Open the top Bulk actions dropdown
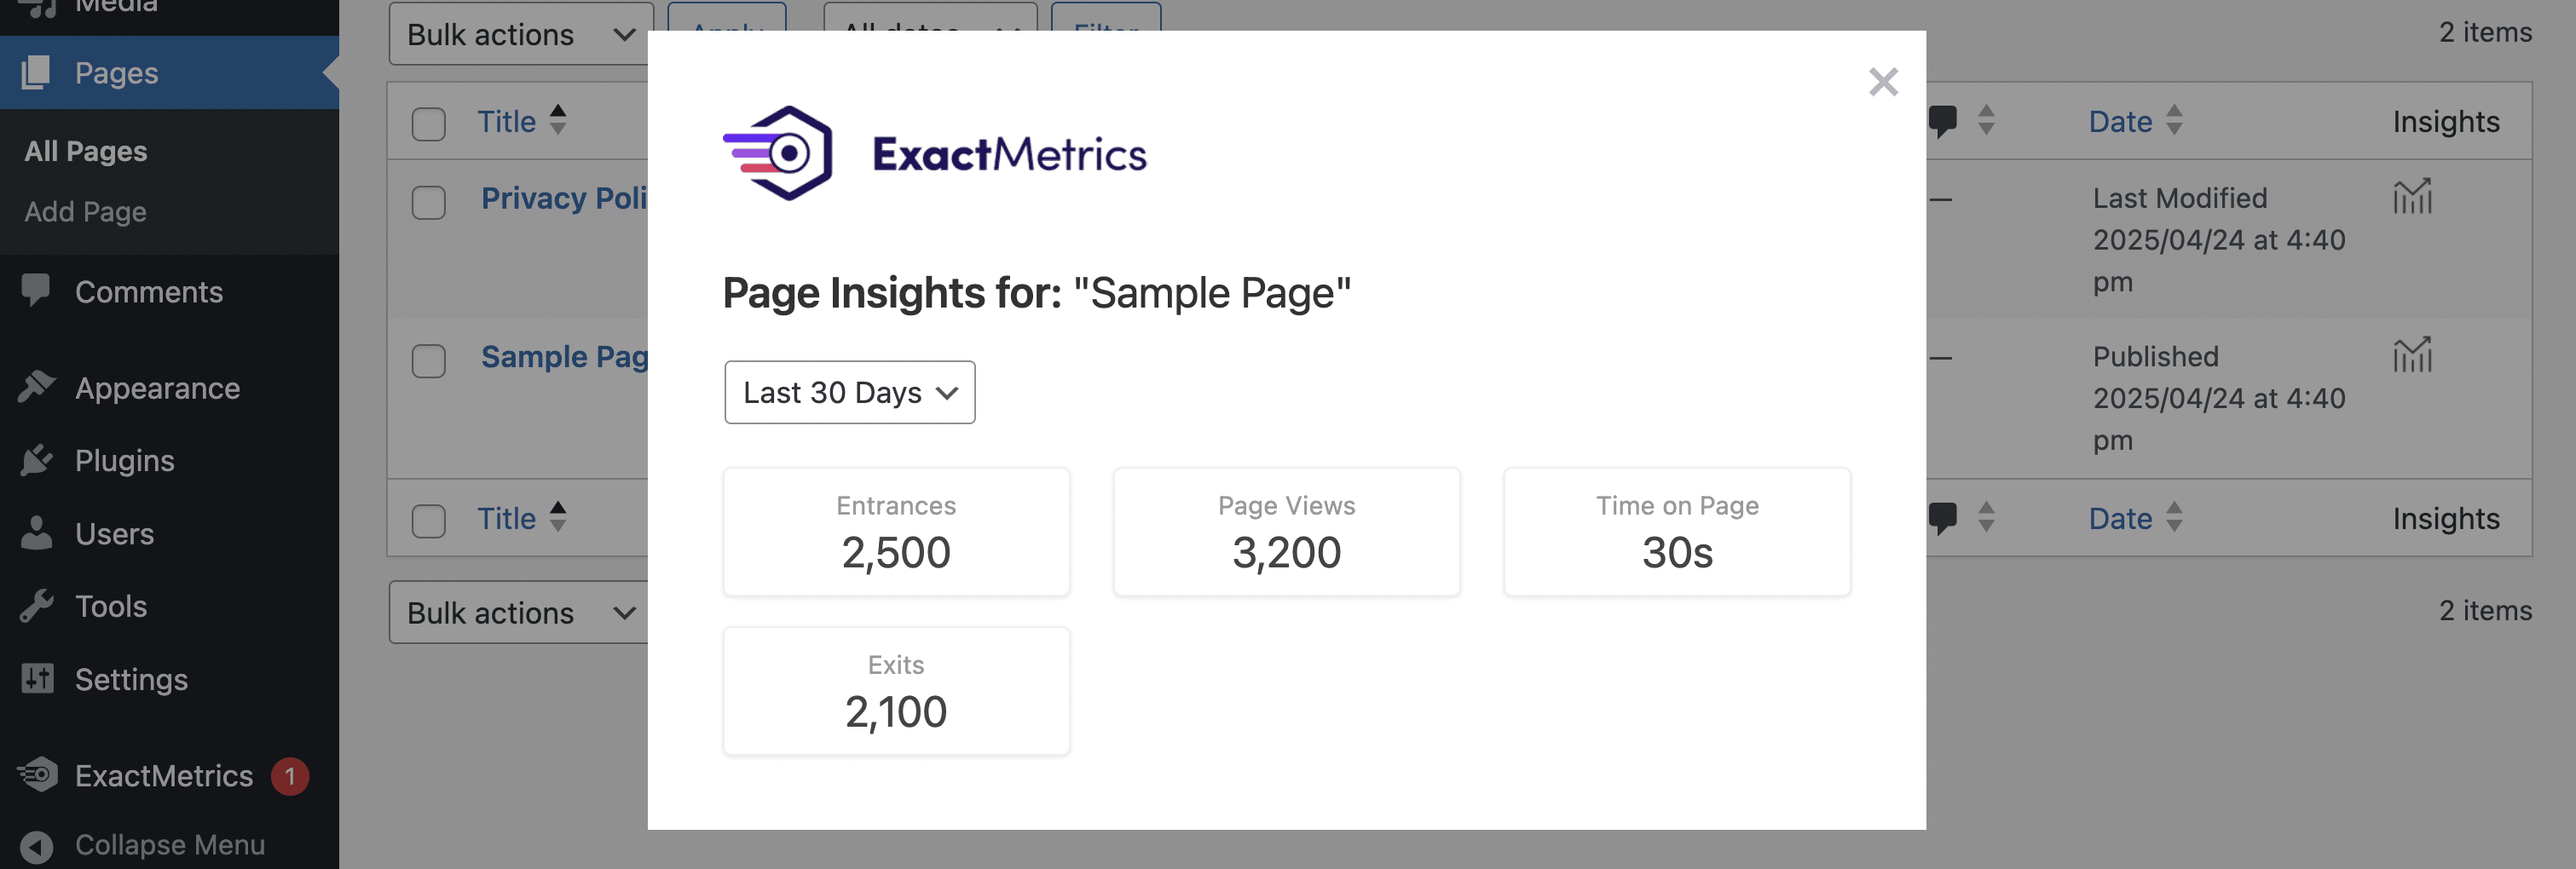This screenshot has width=2576, height=869. 520,34
